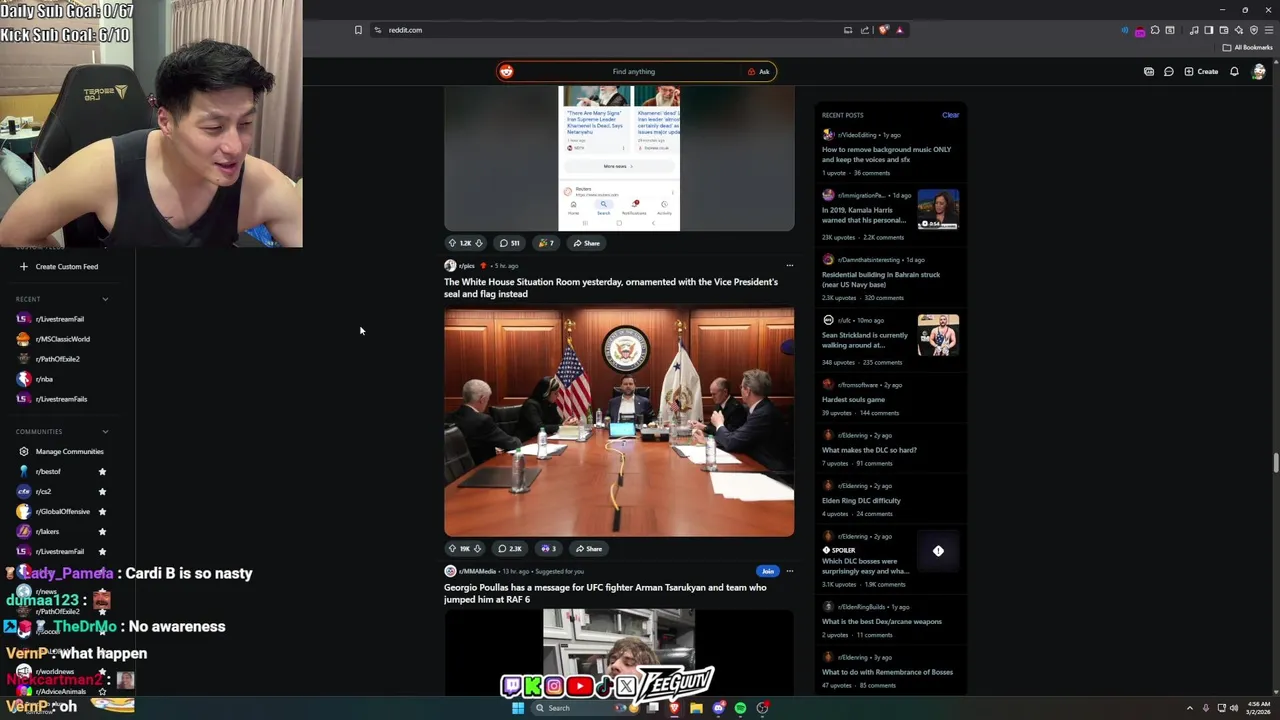Click the Create post button
The image size is (1280, 720).
tap(1201, 72)
